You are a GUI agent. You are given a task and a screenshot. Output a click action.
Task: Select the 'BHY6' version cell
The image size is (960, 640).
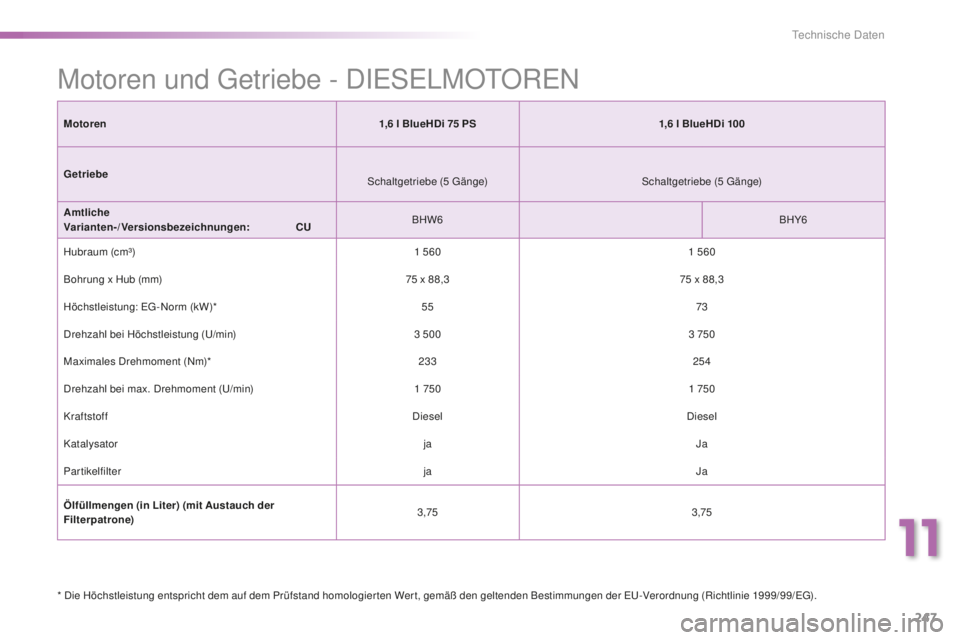[x=793, y=220]
